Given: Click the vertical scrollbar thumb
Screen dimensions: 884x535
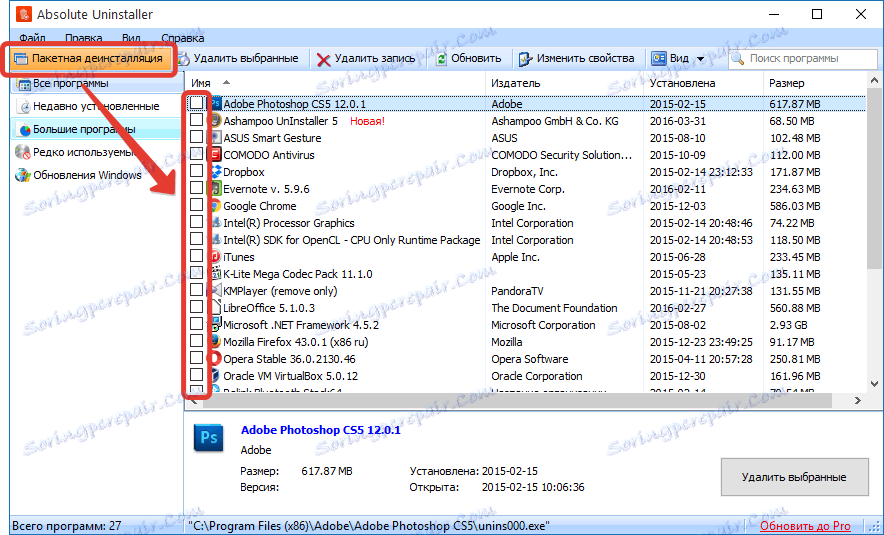Looking at the screenshot, I should [x=874, y=177].
